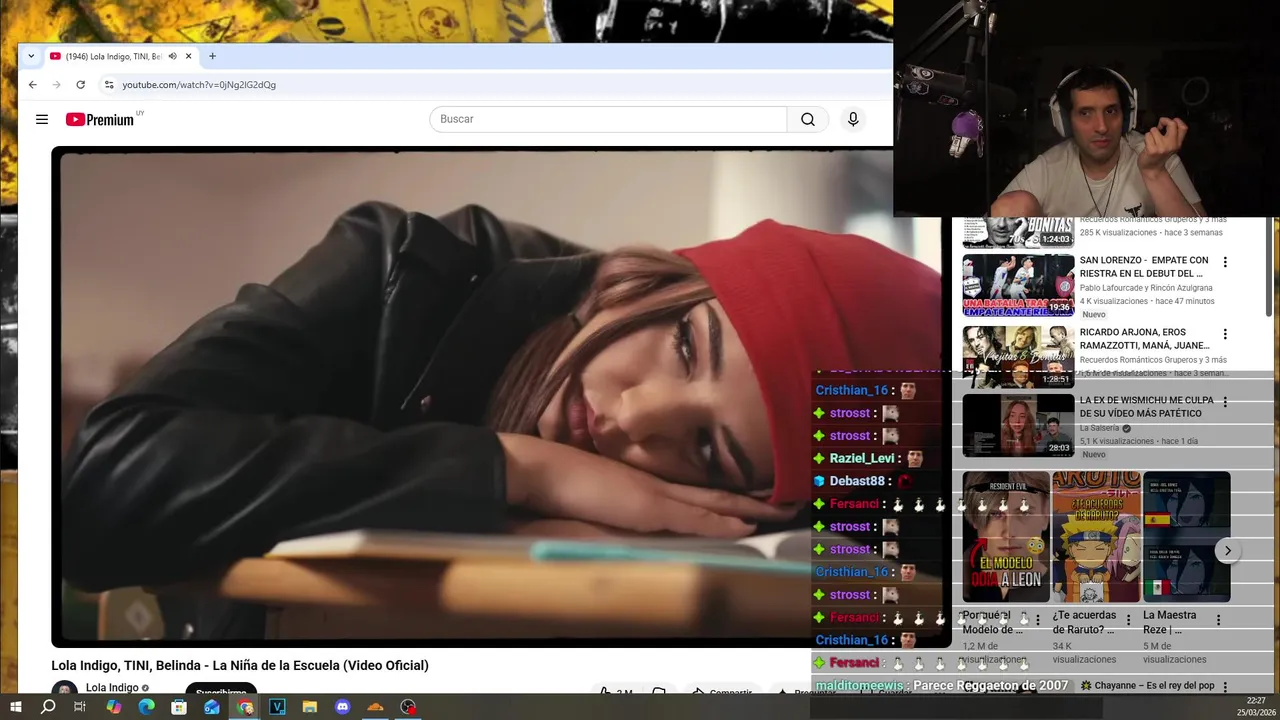Click chat username Debast88
The width and height of the screenshot is (1280, 720).
857,481
